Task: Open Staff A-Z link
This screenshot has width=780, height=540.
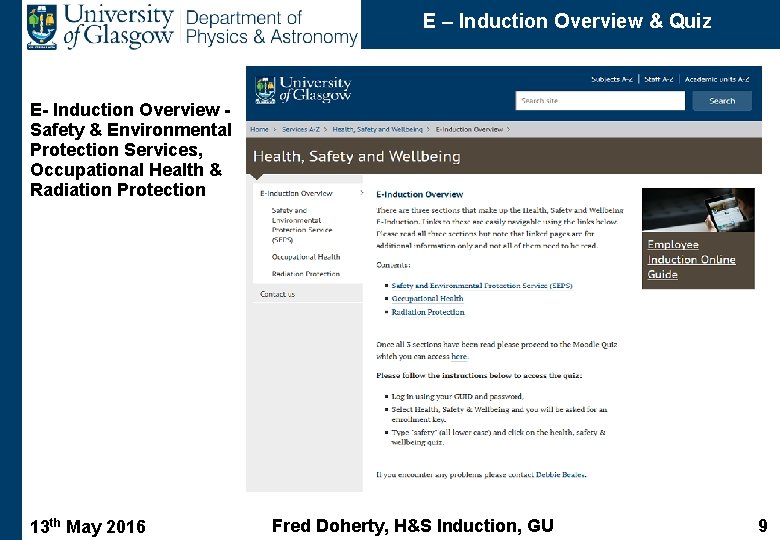Action: coord(659,79)
